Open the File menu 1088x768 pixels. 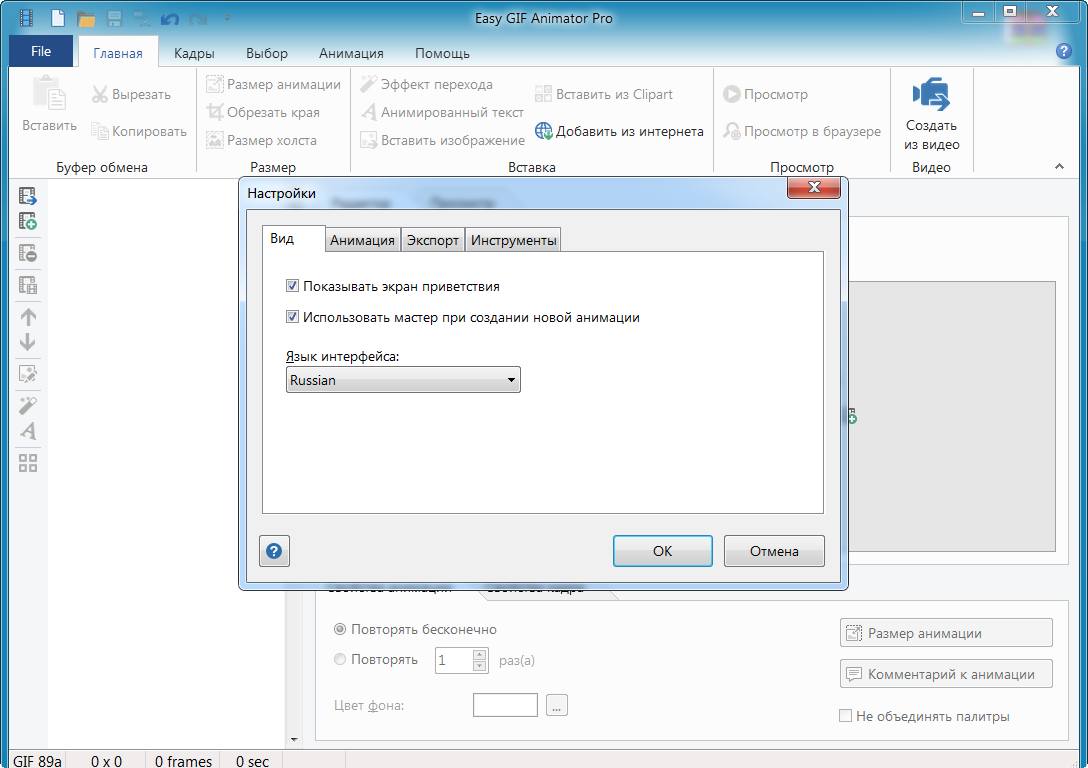click(41, 51)
